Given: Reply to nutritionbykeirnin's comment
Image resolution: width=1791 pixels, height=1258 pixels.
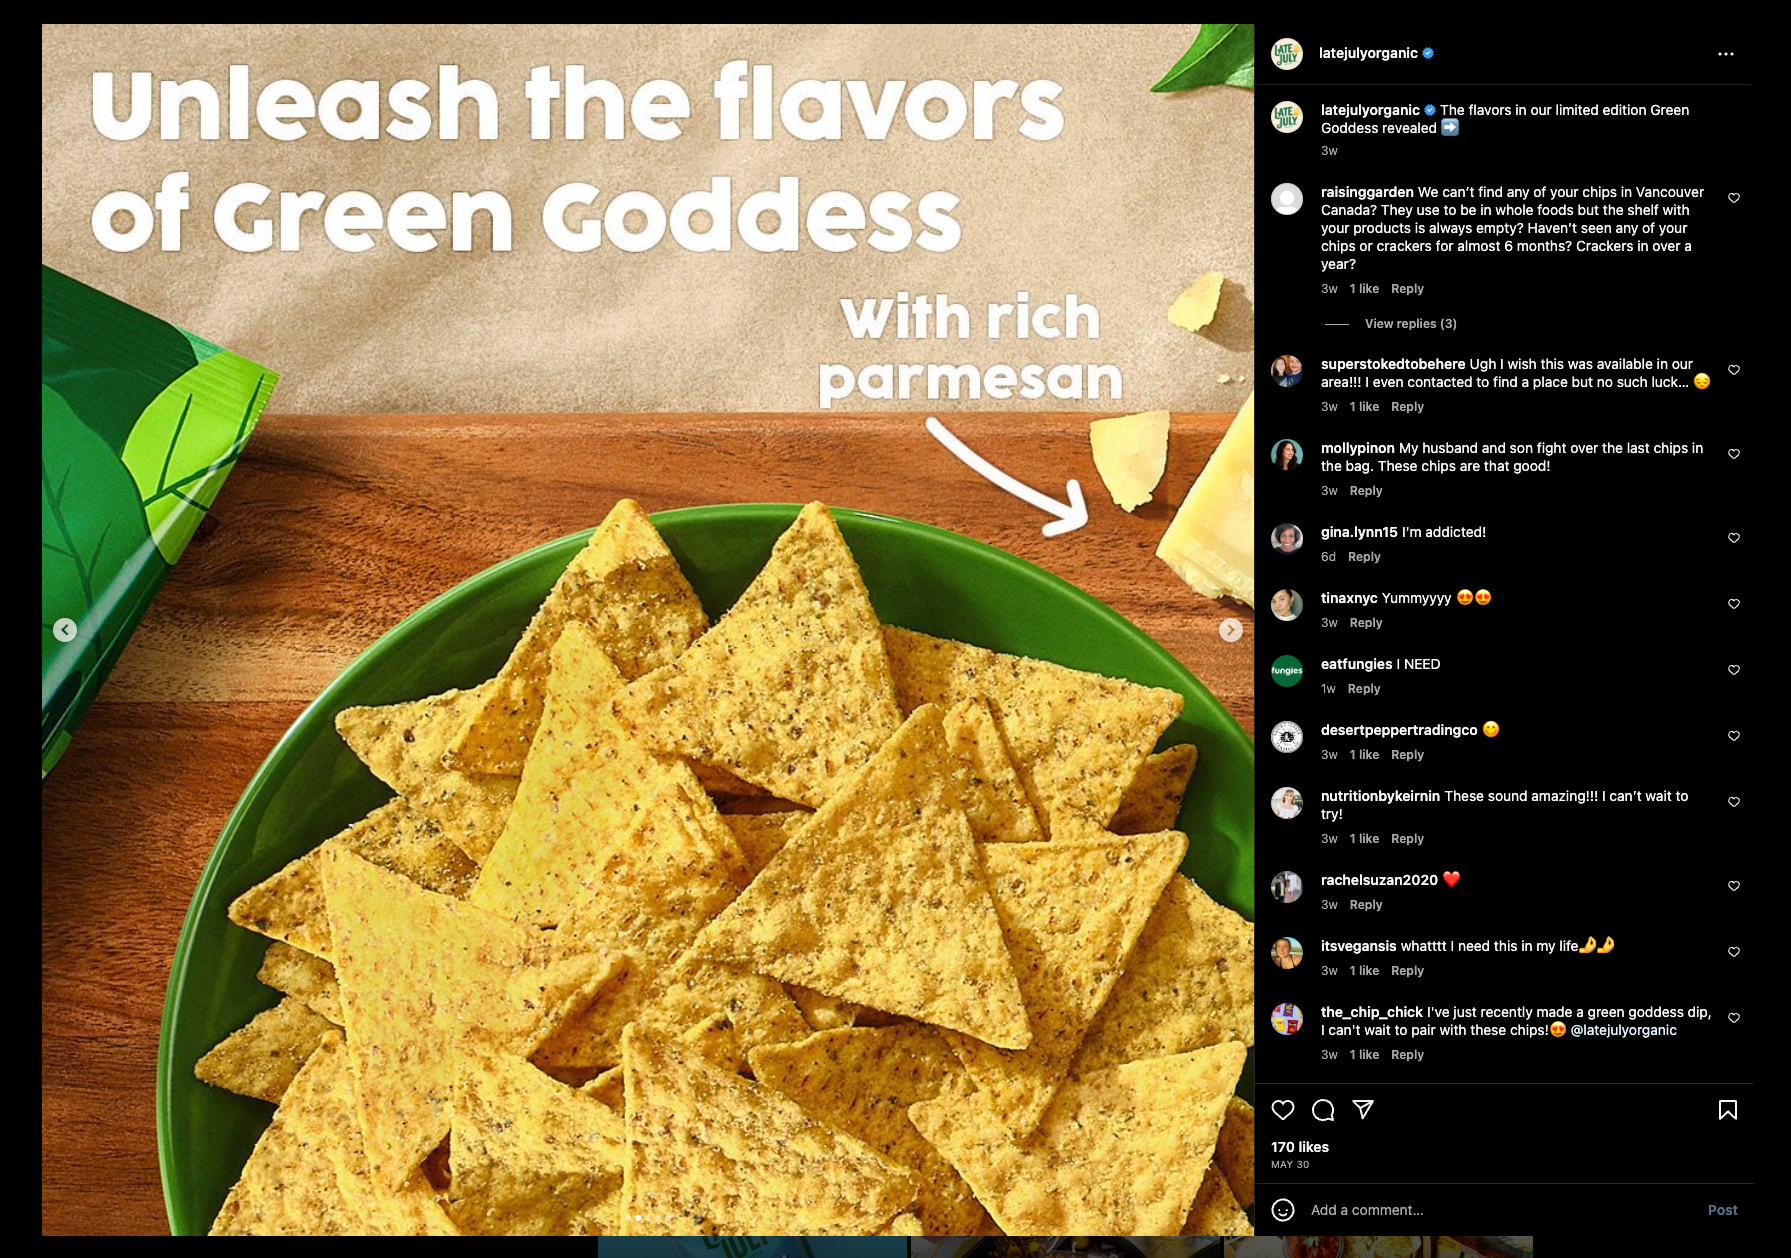Looking at the screenshot, I should 1407,839.
